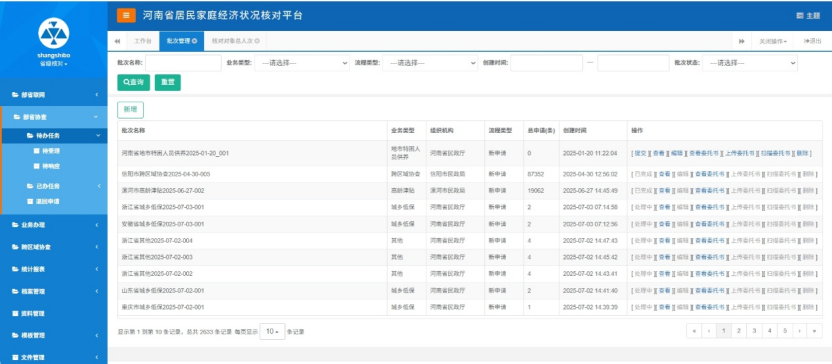
Task: Collapse the 部省协查 sidebar menu
Action: click(55, 117)
